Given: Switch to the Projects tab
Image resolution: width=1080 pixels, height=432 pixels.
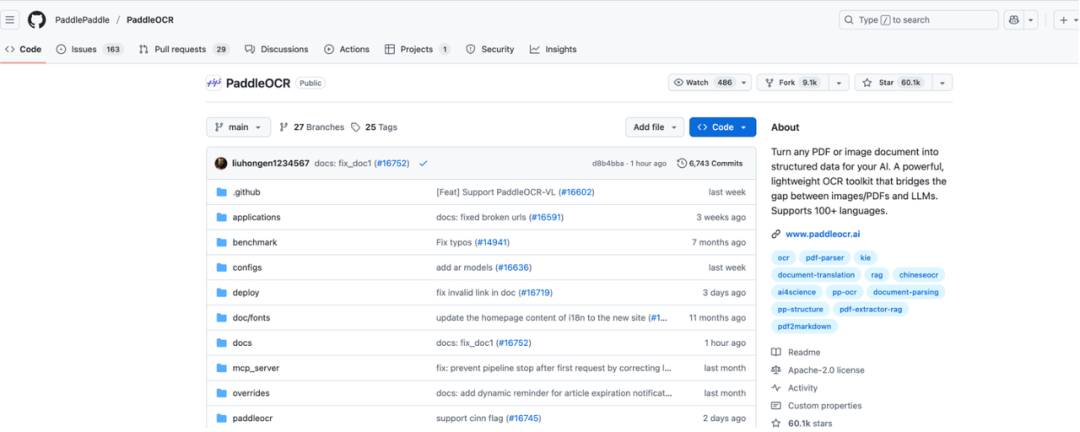Looking at the screenshot, I should [x=417, y=50].
